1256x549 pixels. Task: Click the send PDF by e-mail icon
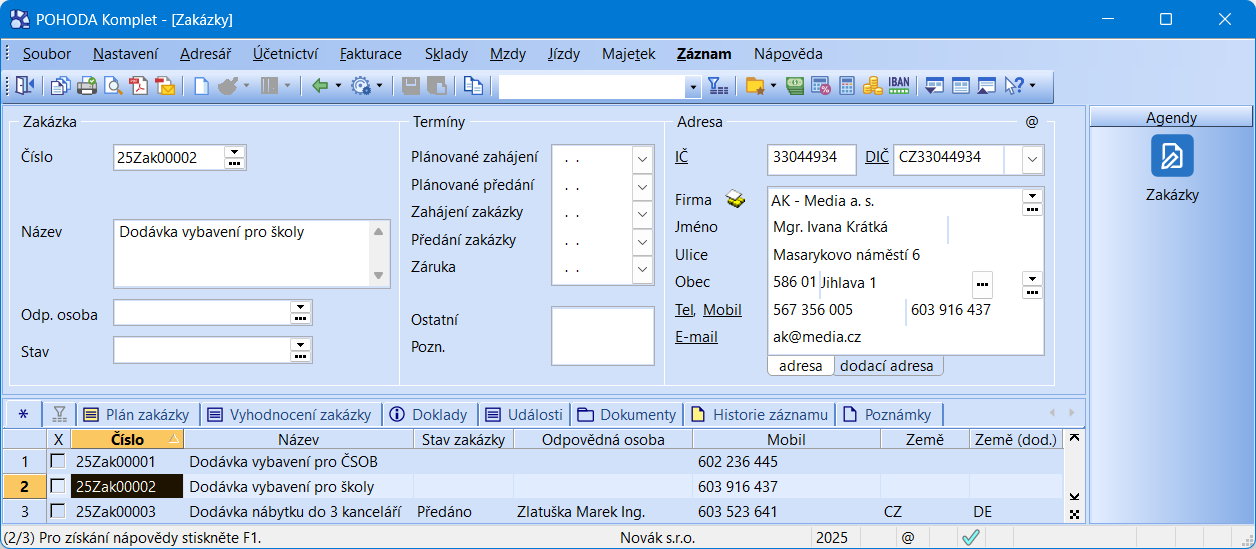tap(165, 86)
